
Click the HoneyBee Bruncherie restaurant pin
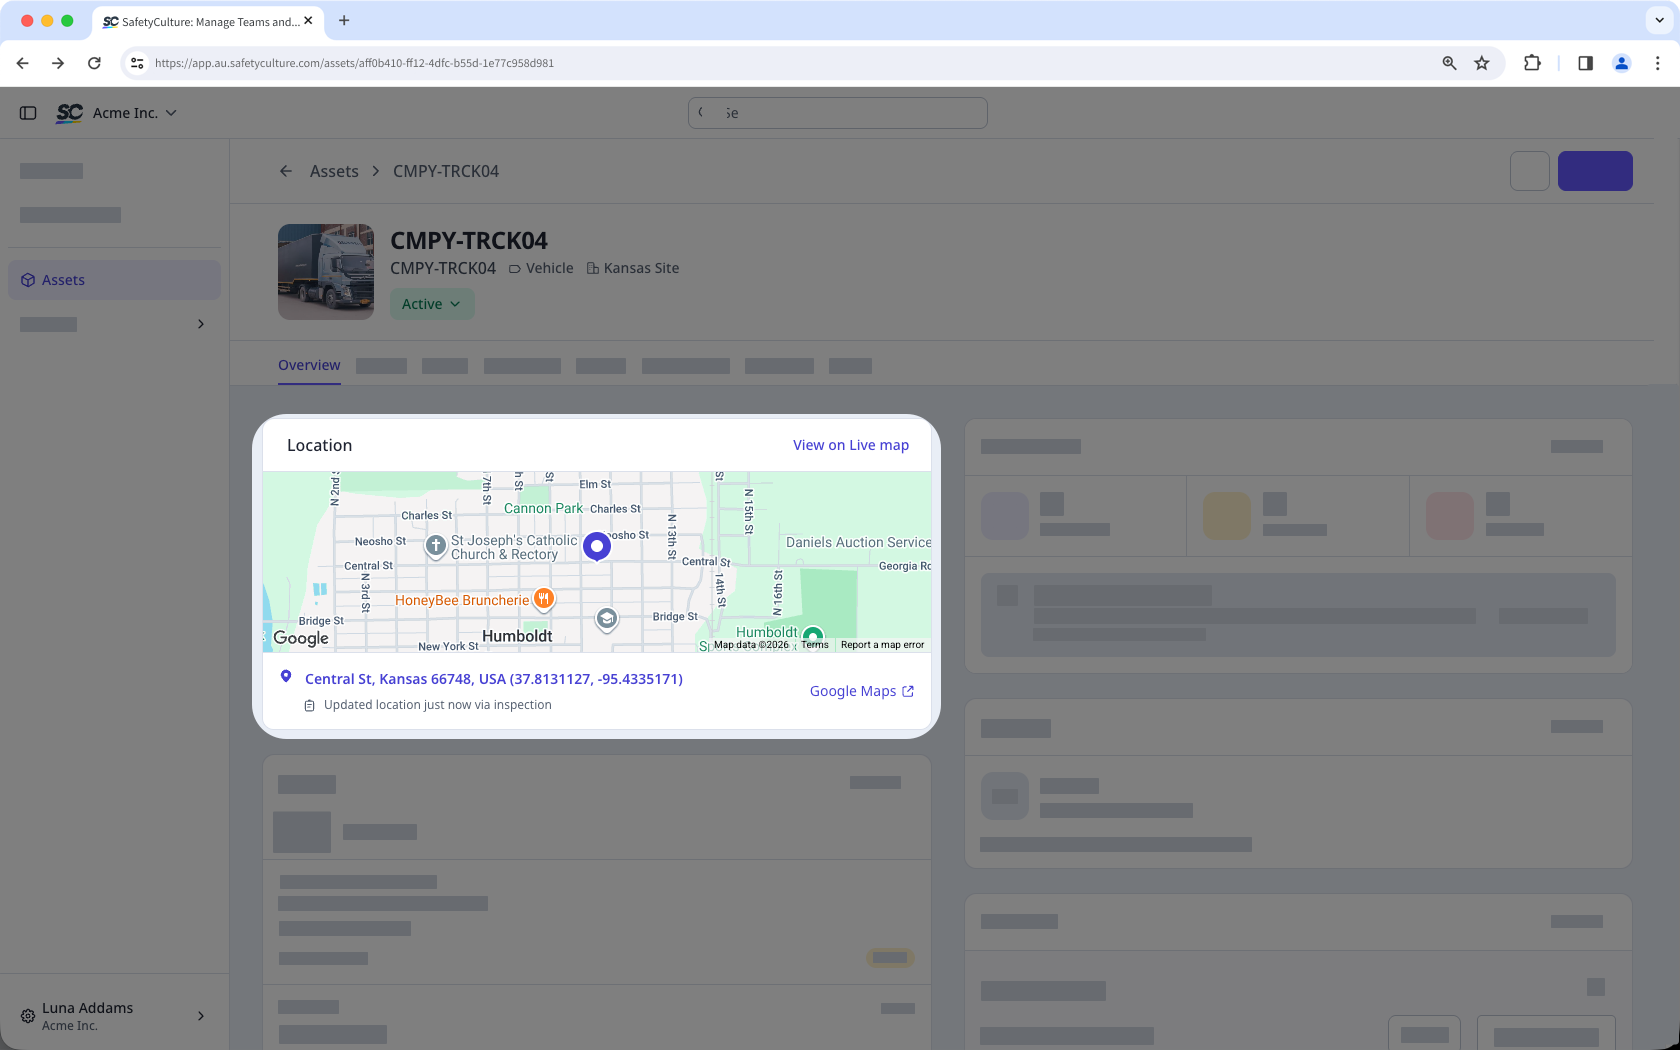(x=544, y=599)
